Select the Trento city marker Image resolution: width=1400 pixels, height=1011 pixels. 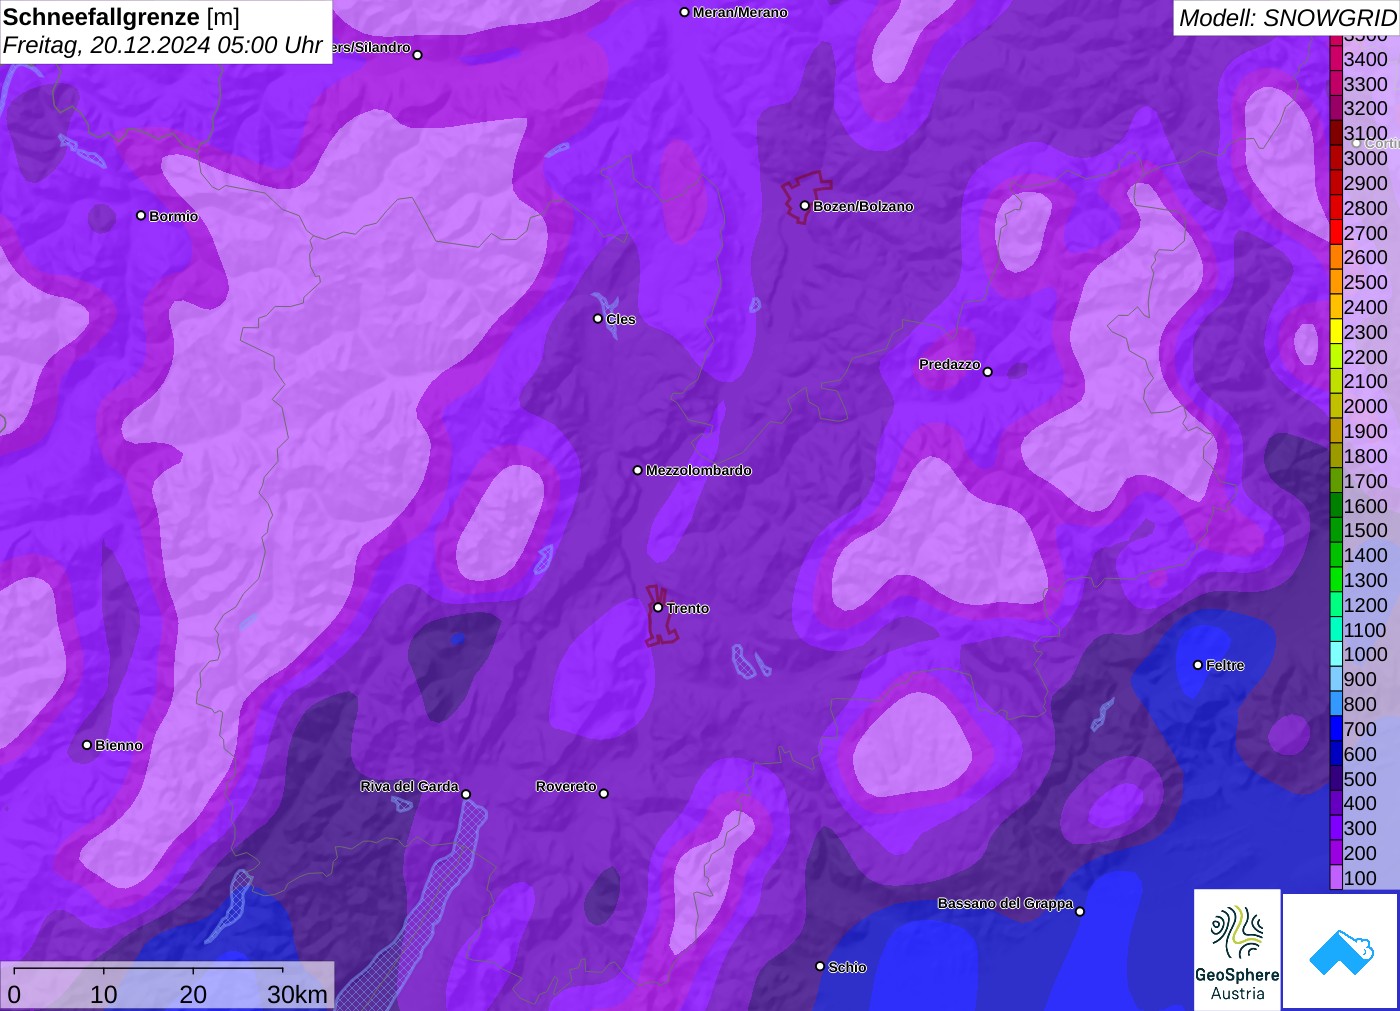pos(658,608)
